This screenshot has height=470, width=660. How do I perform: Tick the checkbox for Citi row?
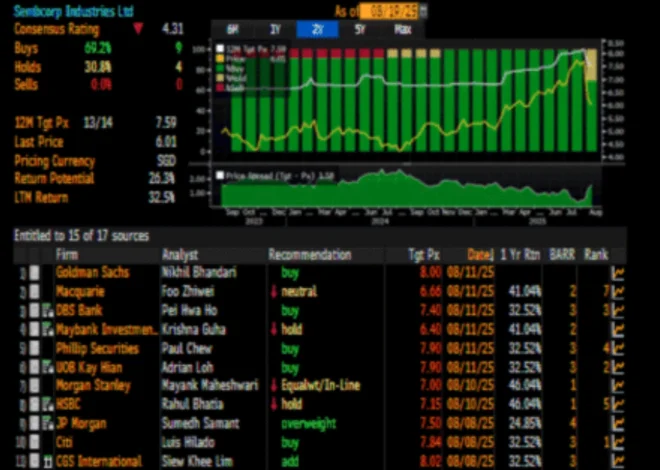click(35, 443)
